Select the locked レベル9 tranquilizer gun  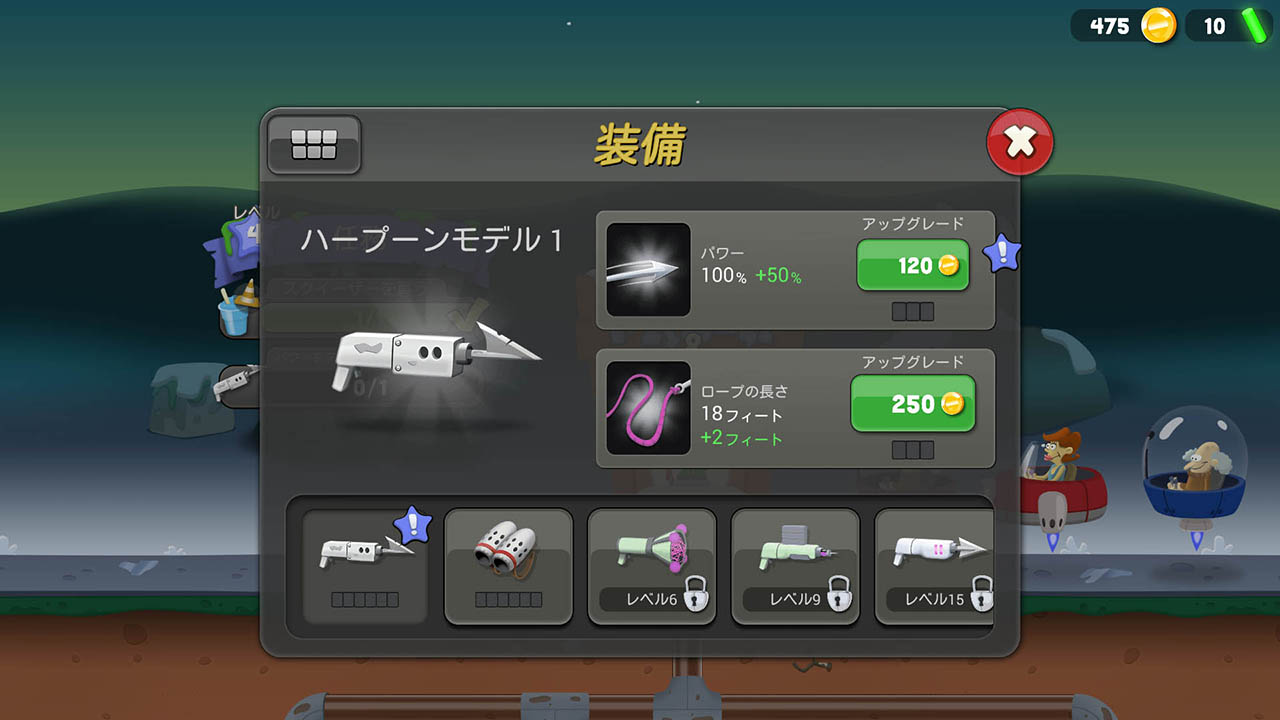pos(795,566)
